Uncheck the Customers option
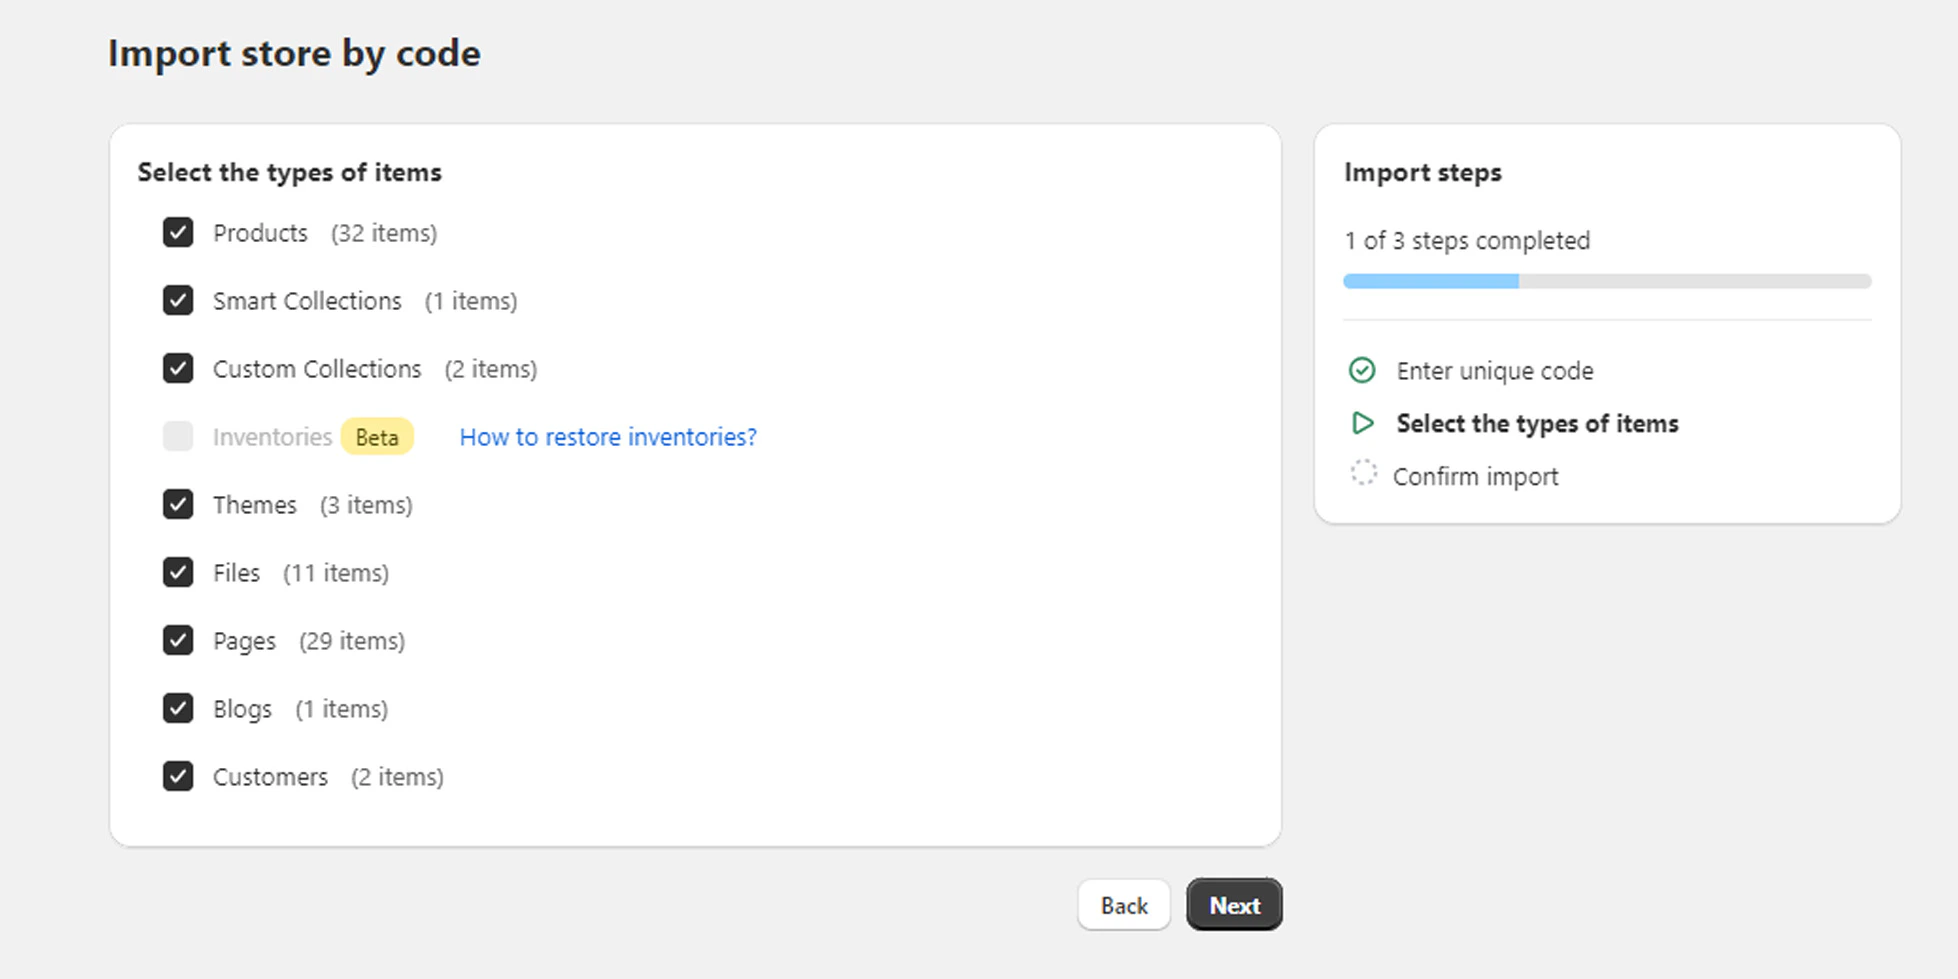This screenshot has height=979, width=1958. [x=177, y=776]
